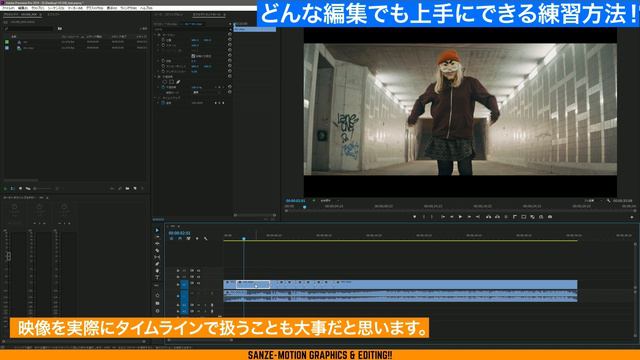Collapse the Motion effect group
The image size is (640, 360).
(x=156, y=35)
